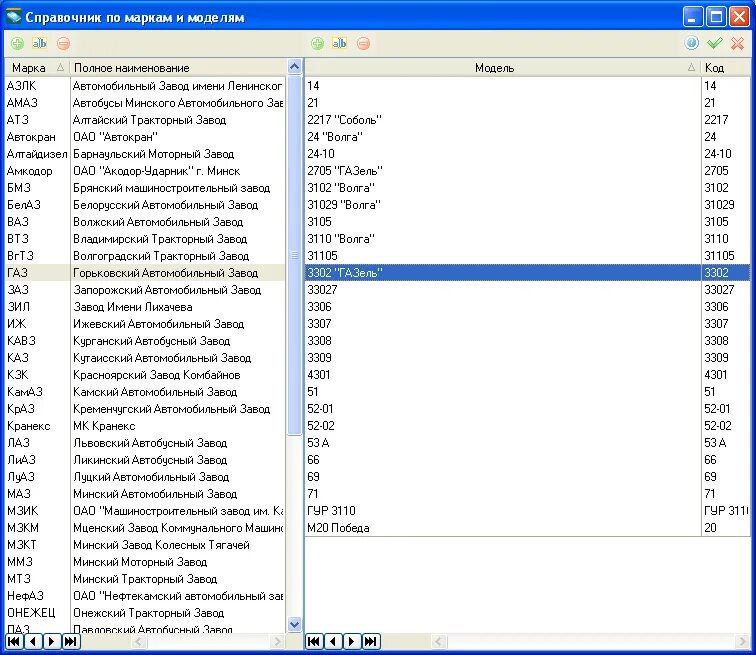The width and height of the screenshot is (756, 655).
Task: Select the ГАЗ brand row
Action: 145,273
